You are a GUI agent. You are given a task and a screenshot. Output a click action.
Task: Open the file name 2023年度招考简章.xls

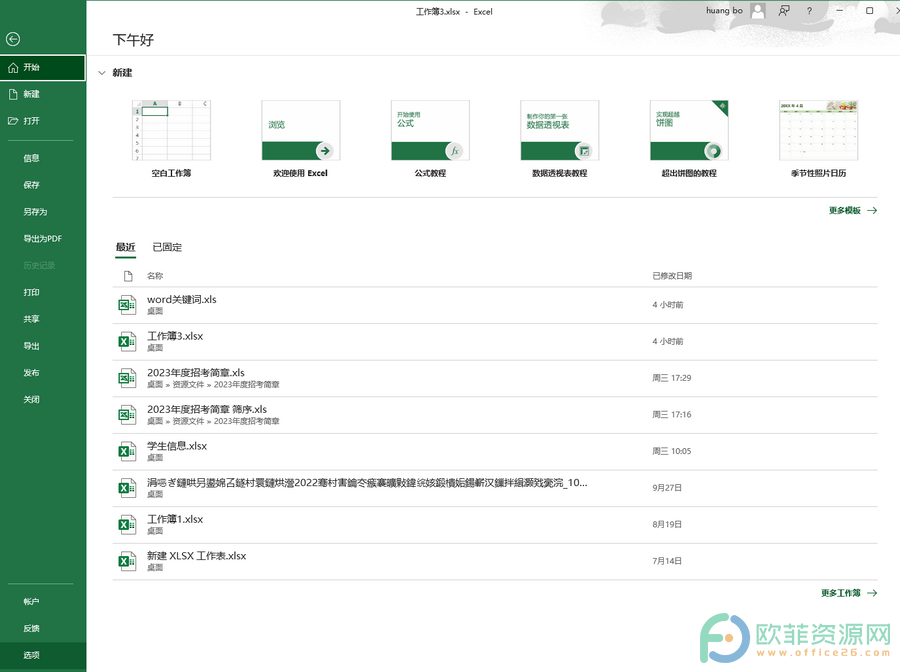pyautogui.click(x=196, y=373)
